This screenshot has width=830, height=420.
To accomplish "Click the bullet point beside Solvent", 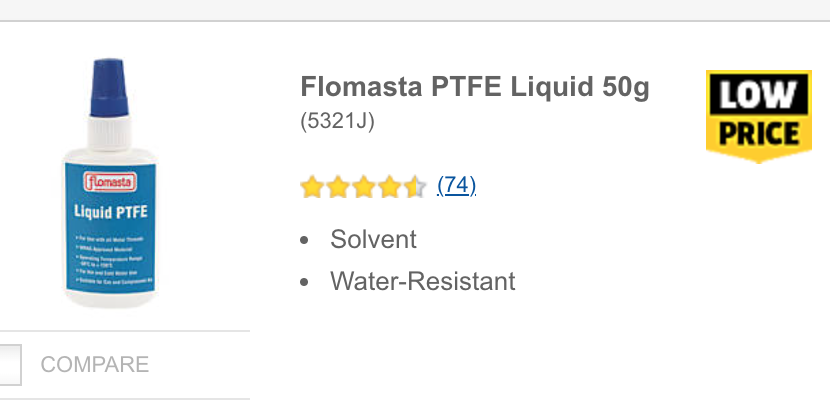I will (x=305, y=241).
